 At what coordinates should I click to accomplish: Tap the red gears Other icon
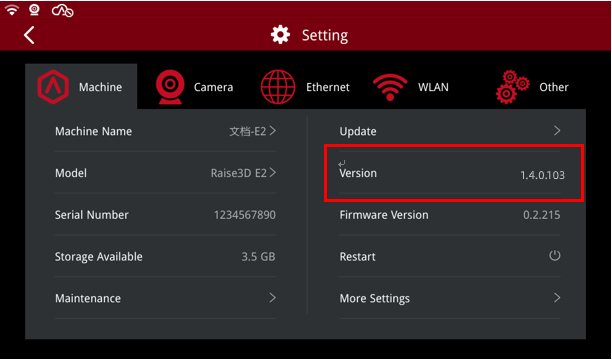512,87
